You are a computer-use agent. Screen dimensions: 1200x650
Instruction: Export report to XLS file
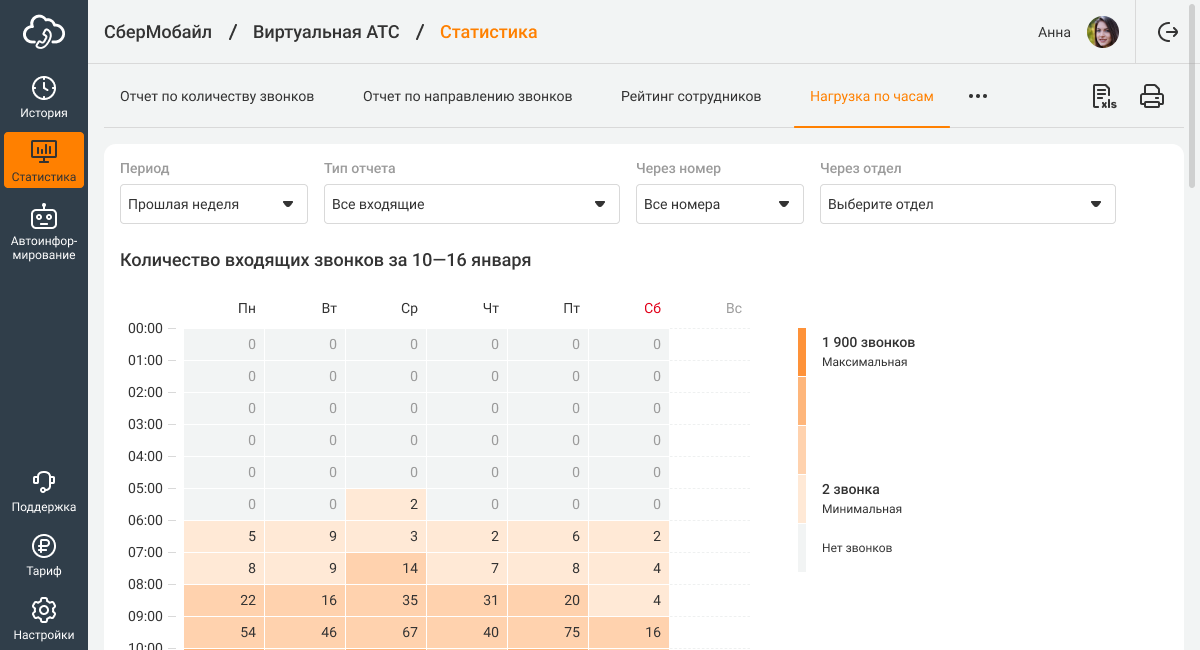click(1104, 96)
